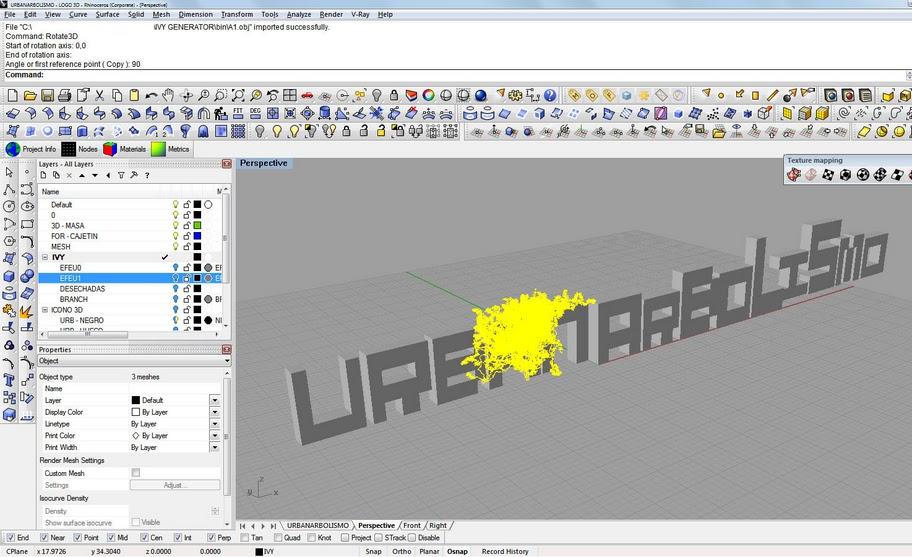This screenshot has height=557, width=912.
Task: Open the Surface menu
Action: pyautogui.click(x=108, y=15)
